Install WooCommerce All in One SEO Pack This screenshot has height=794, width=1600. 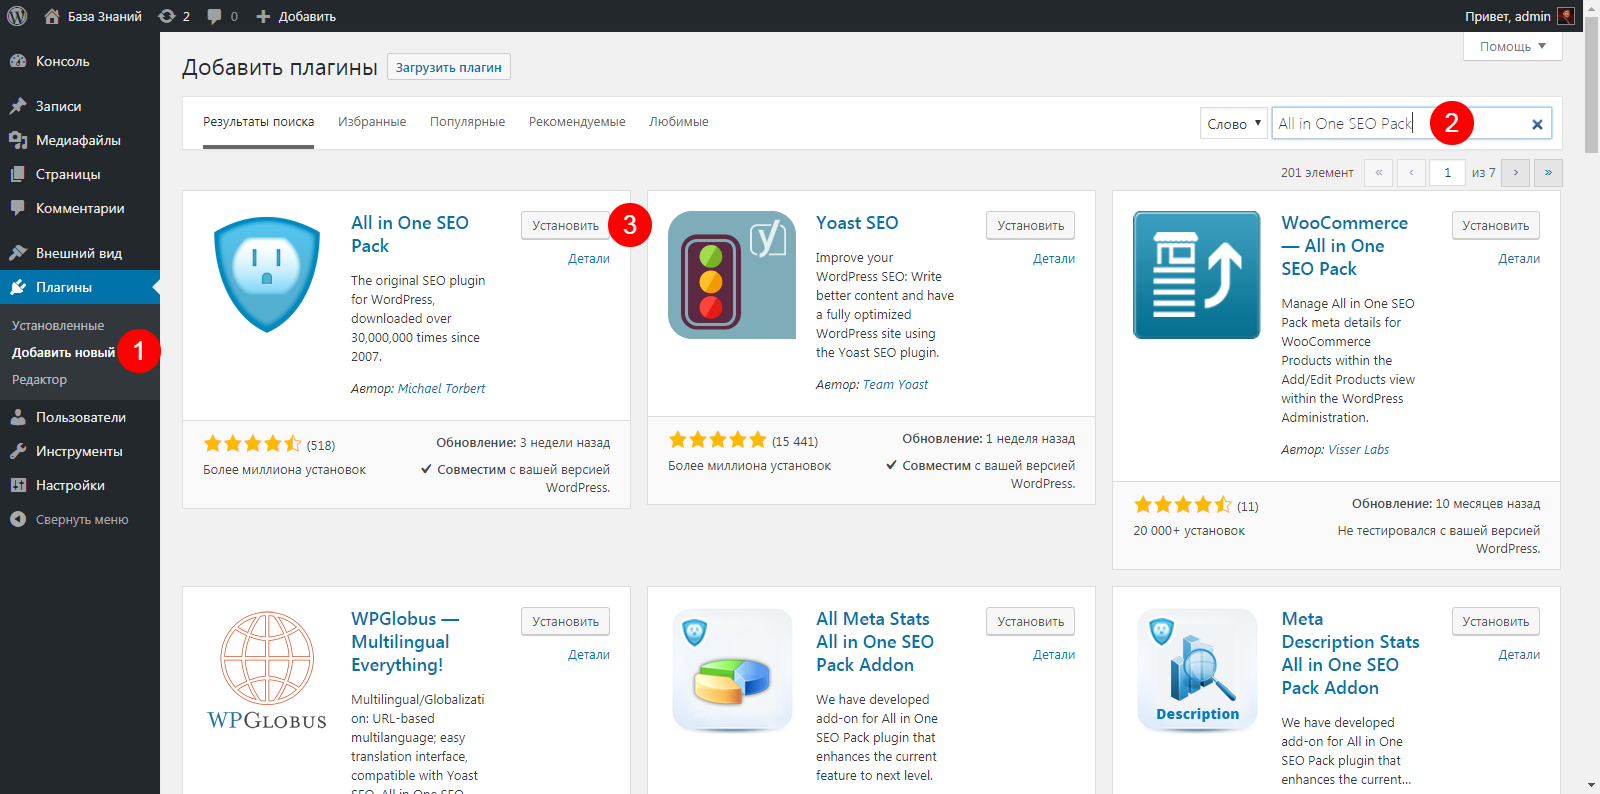[1495, 225]
